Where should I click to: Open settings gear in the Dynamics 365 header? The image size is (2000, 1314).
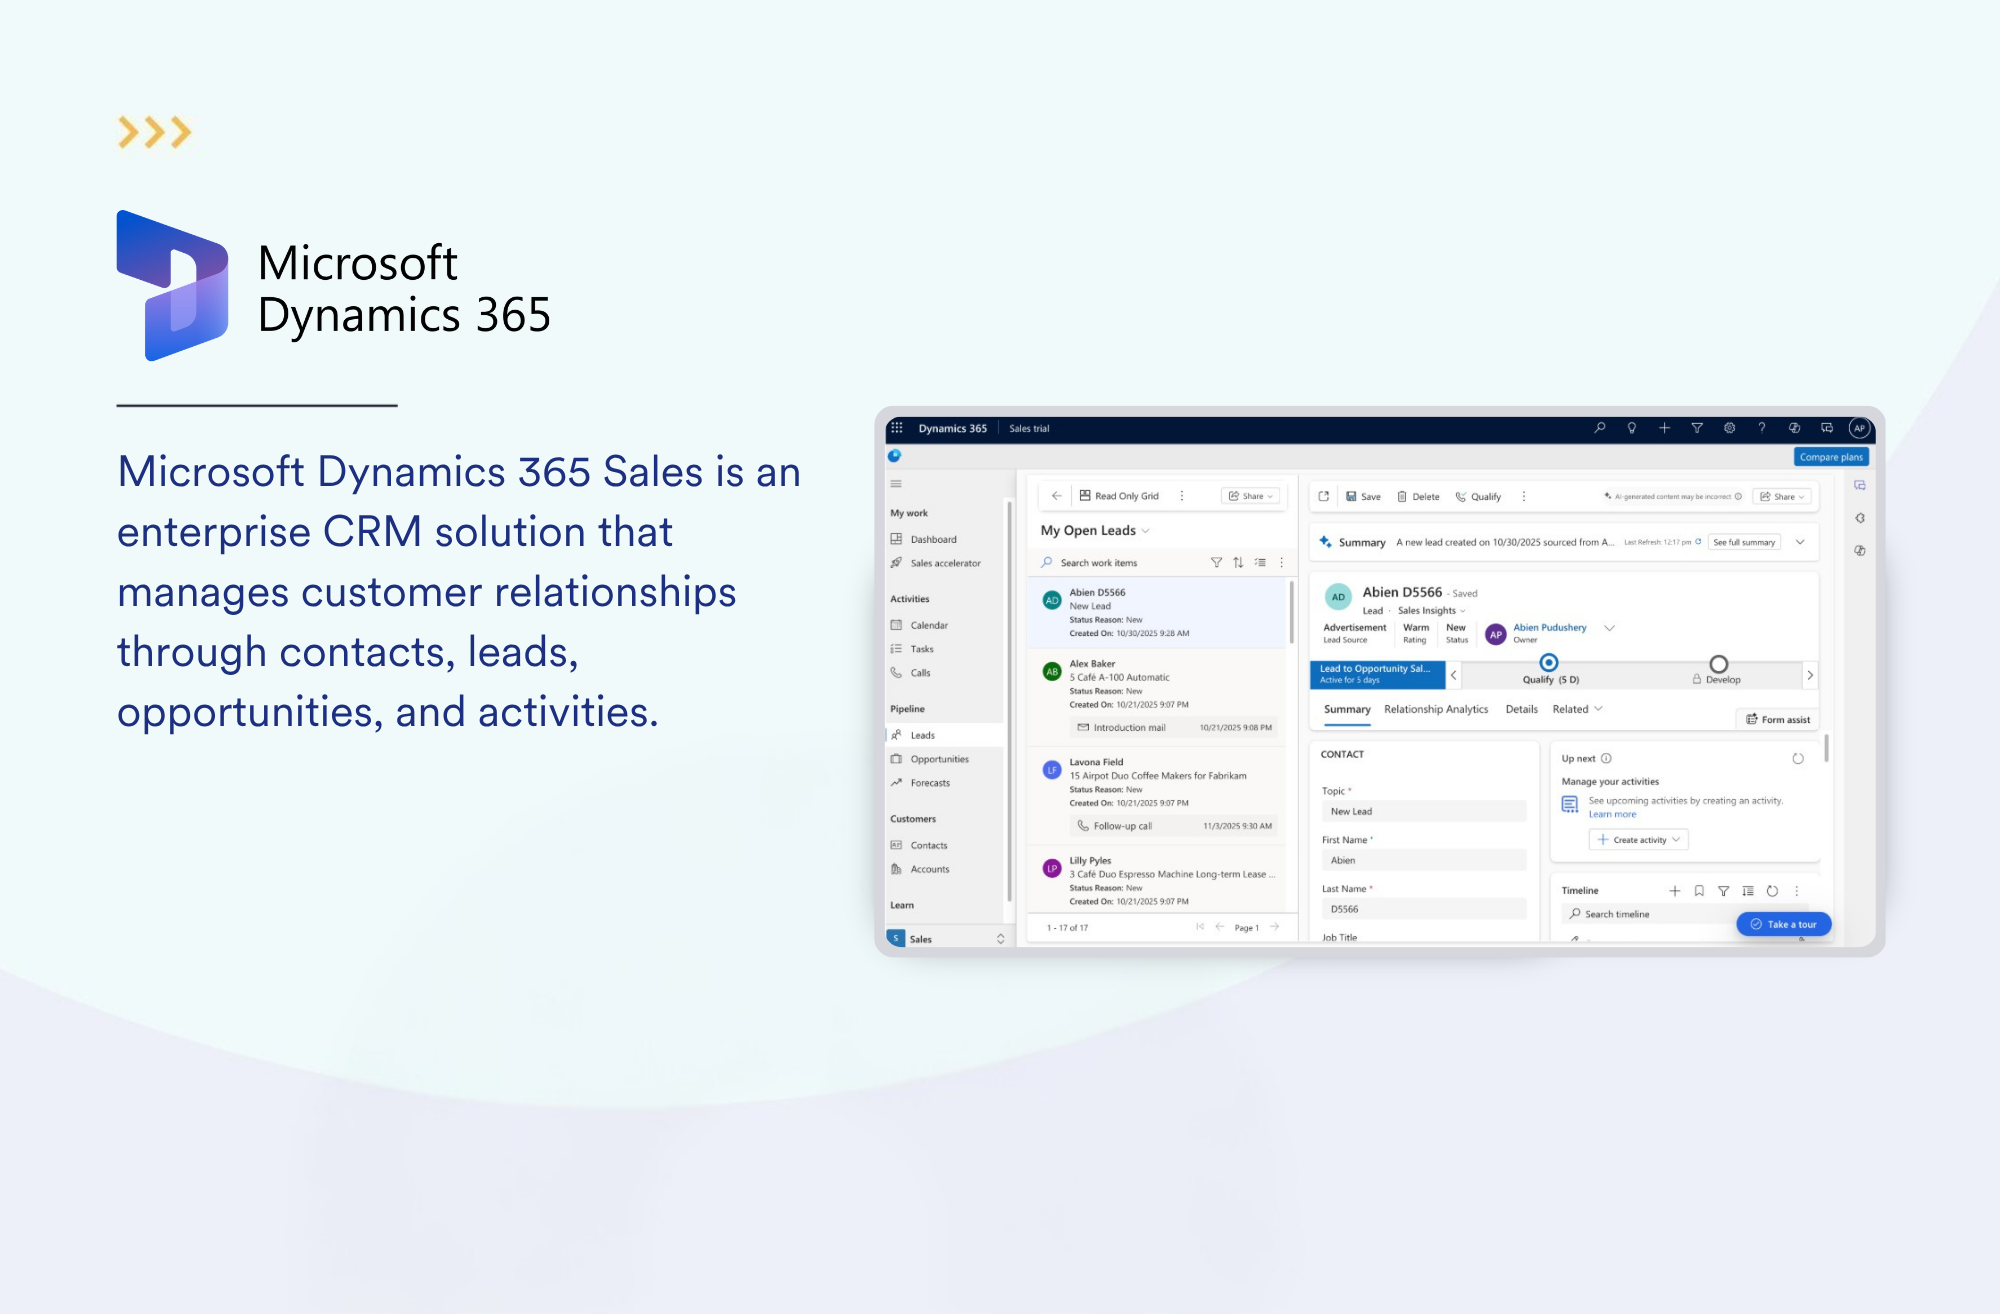1729,428
